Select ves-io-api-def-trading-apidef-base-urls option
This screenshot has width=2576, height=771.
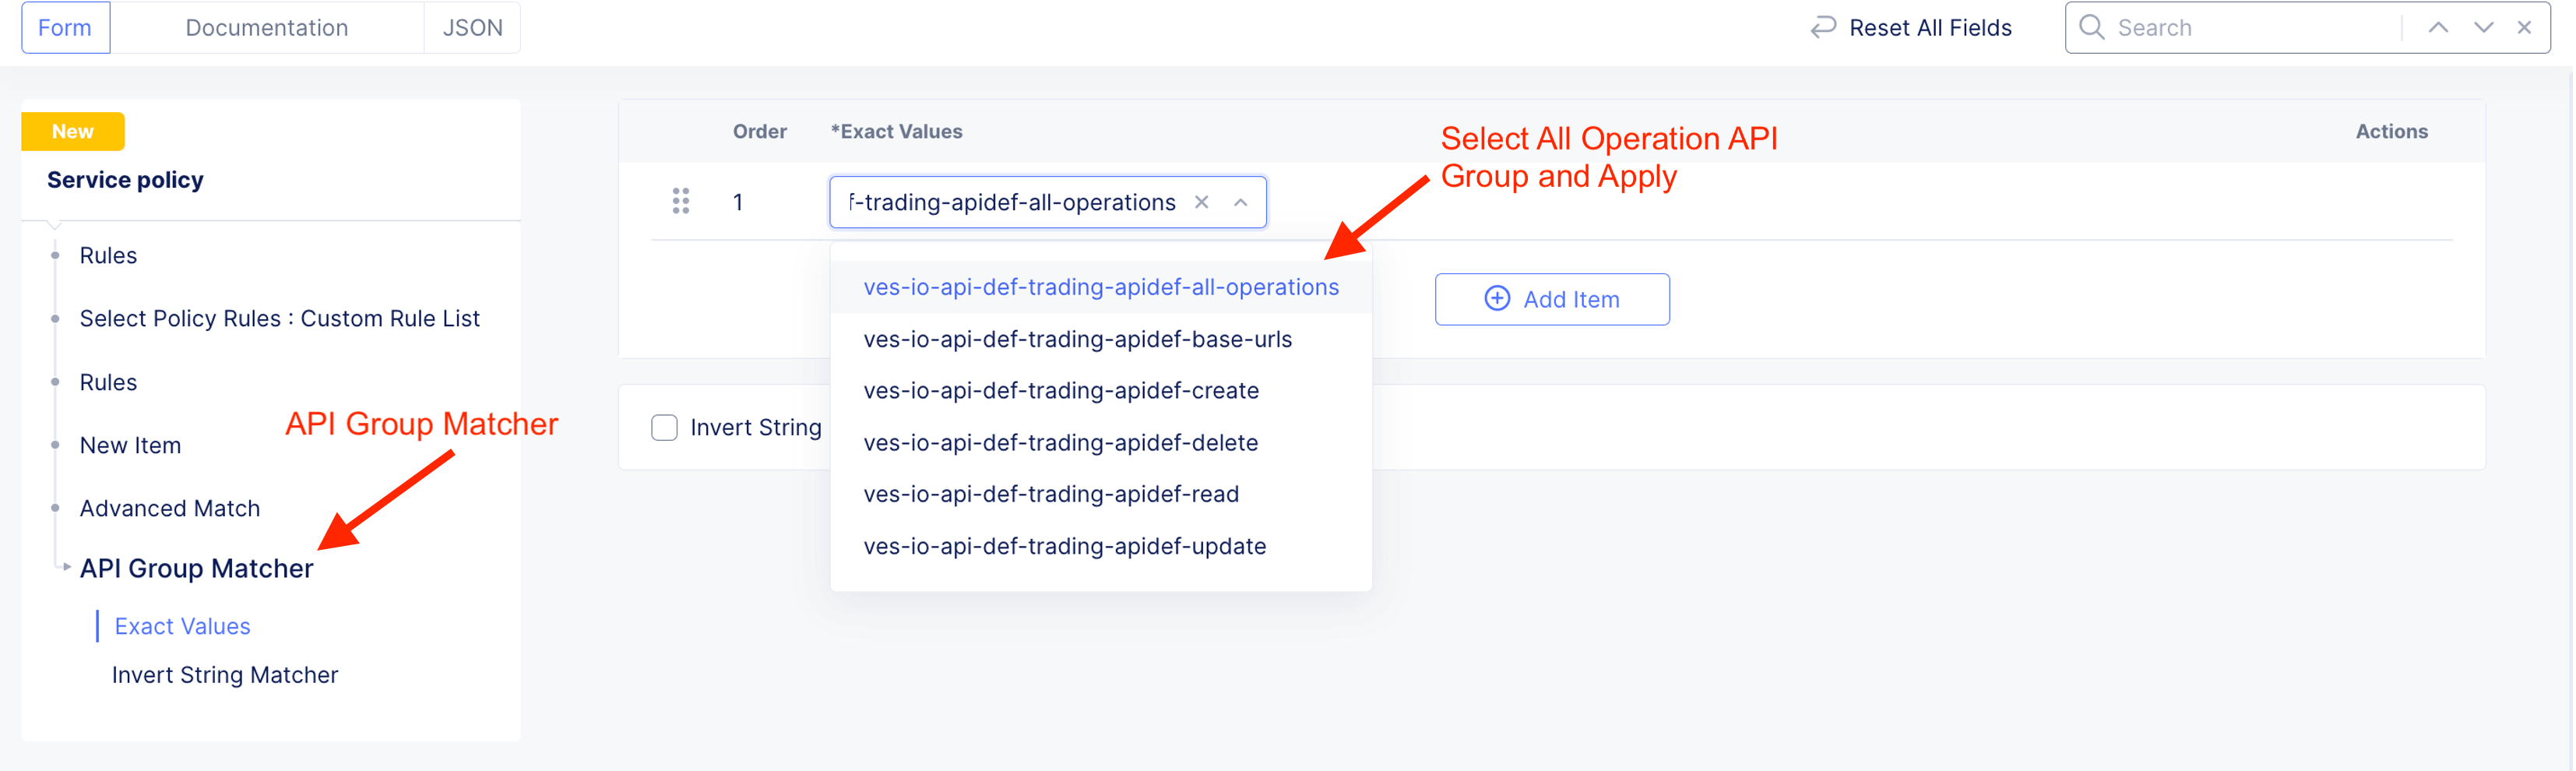pyautogui.click(x=1077, y=339)
